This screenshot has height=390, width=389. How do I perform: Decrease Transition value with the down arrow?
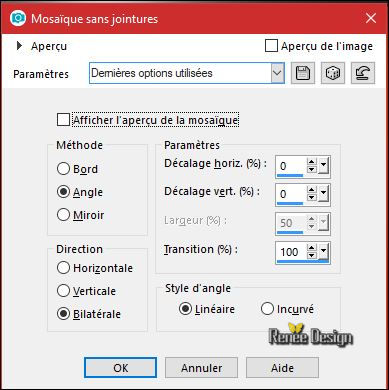coord(311,256)
